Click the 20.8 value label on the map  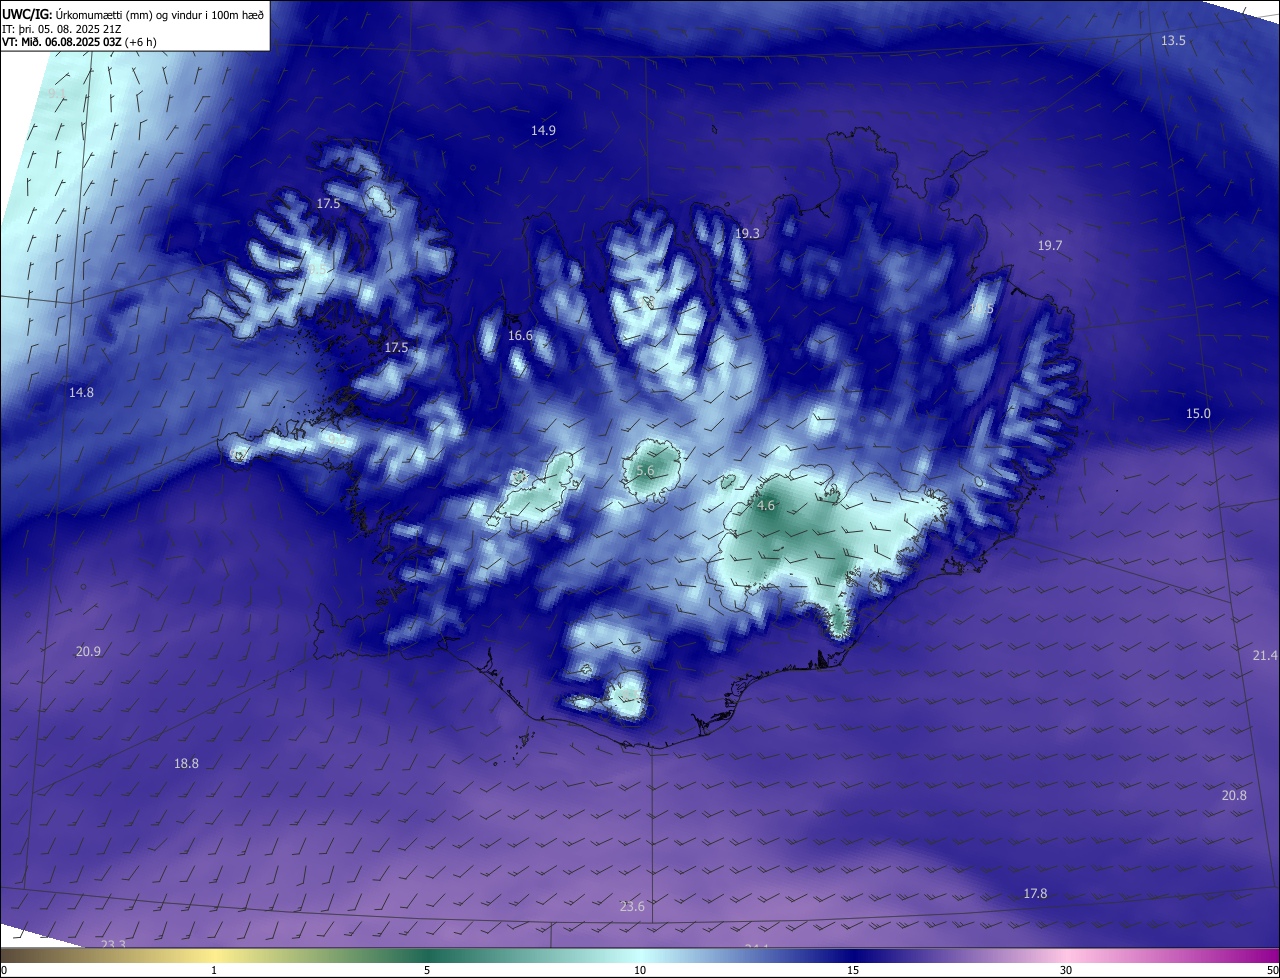click(x=1234, y=796)
